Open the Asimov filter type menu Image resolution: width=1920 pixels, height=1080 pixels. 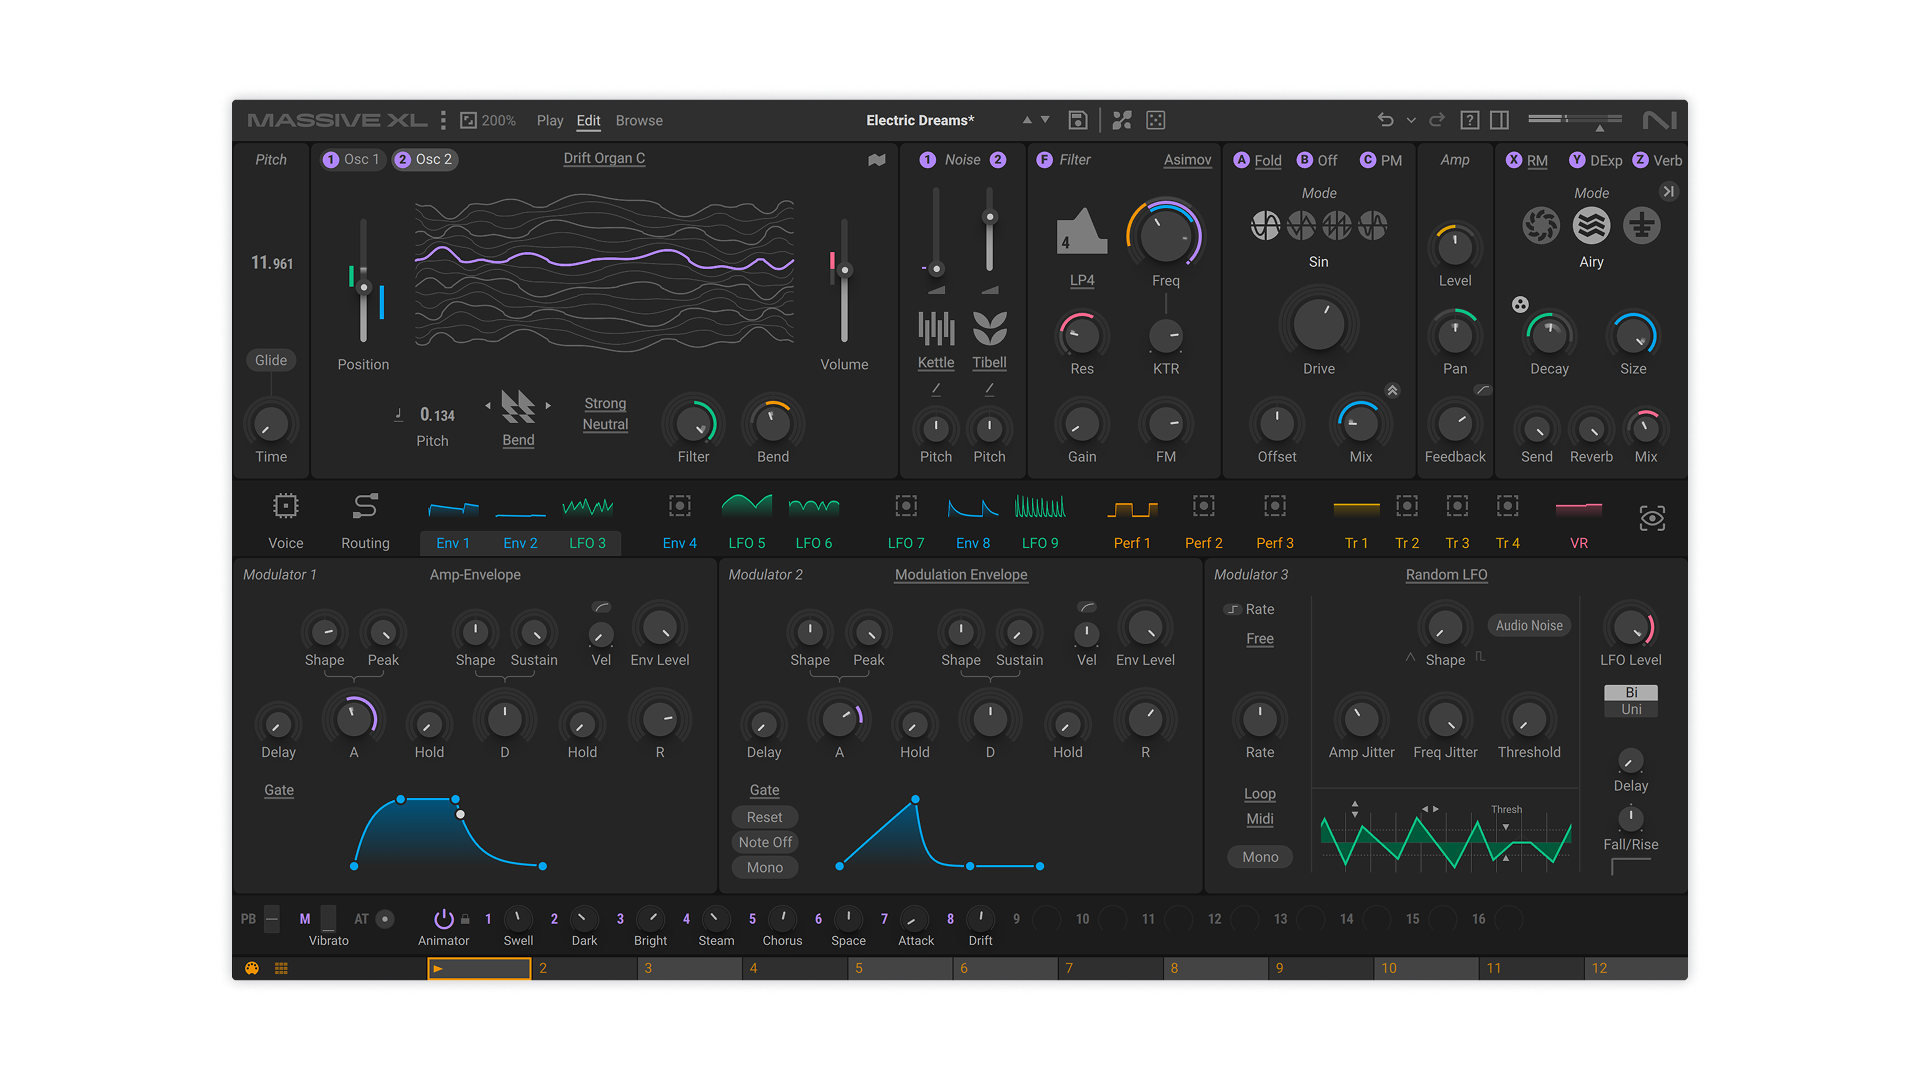pos(1187,160)
